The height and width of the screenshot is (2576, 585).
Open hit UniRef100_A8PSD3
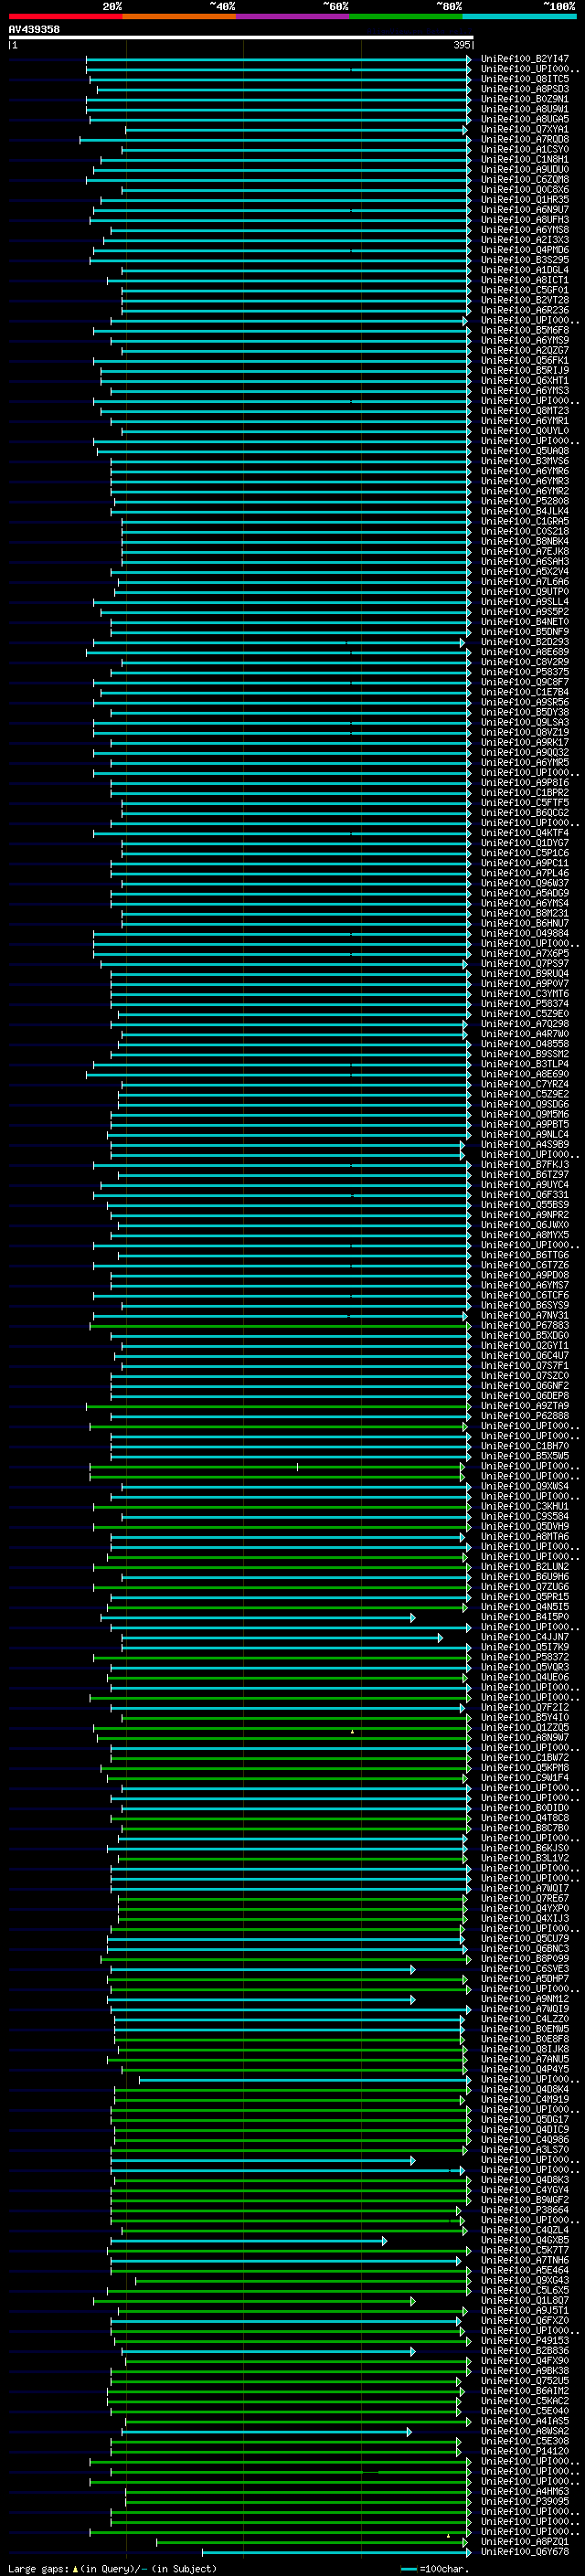pyautogui.click(x=525, y=89)
